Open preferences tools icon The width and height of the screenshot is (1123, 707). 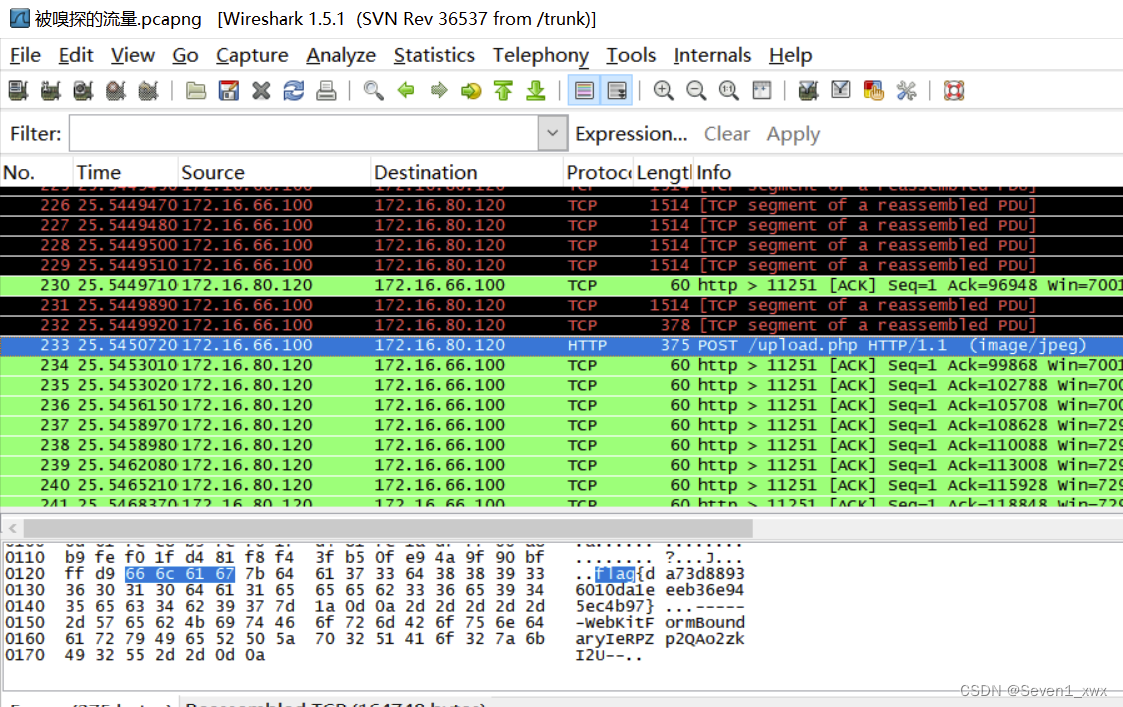(906, 90)
